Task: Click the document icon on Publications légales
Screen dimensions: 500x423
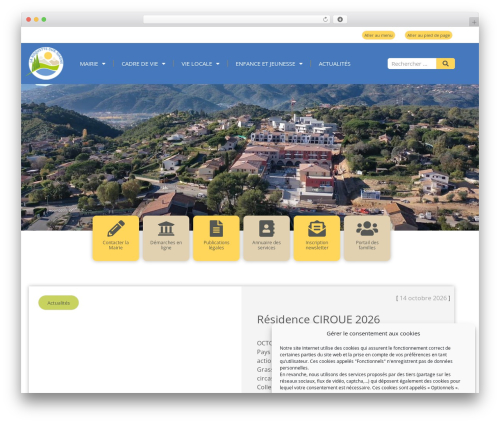Action: coord(216,229)
